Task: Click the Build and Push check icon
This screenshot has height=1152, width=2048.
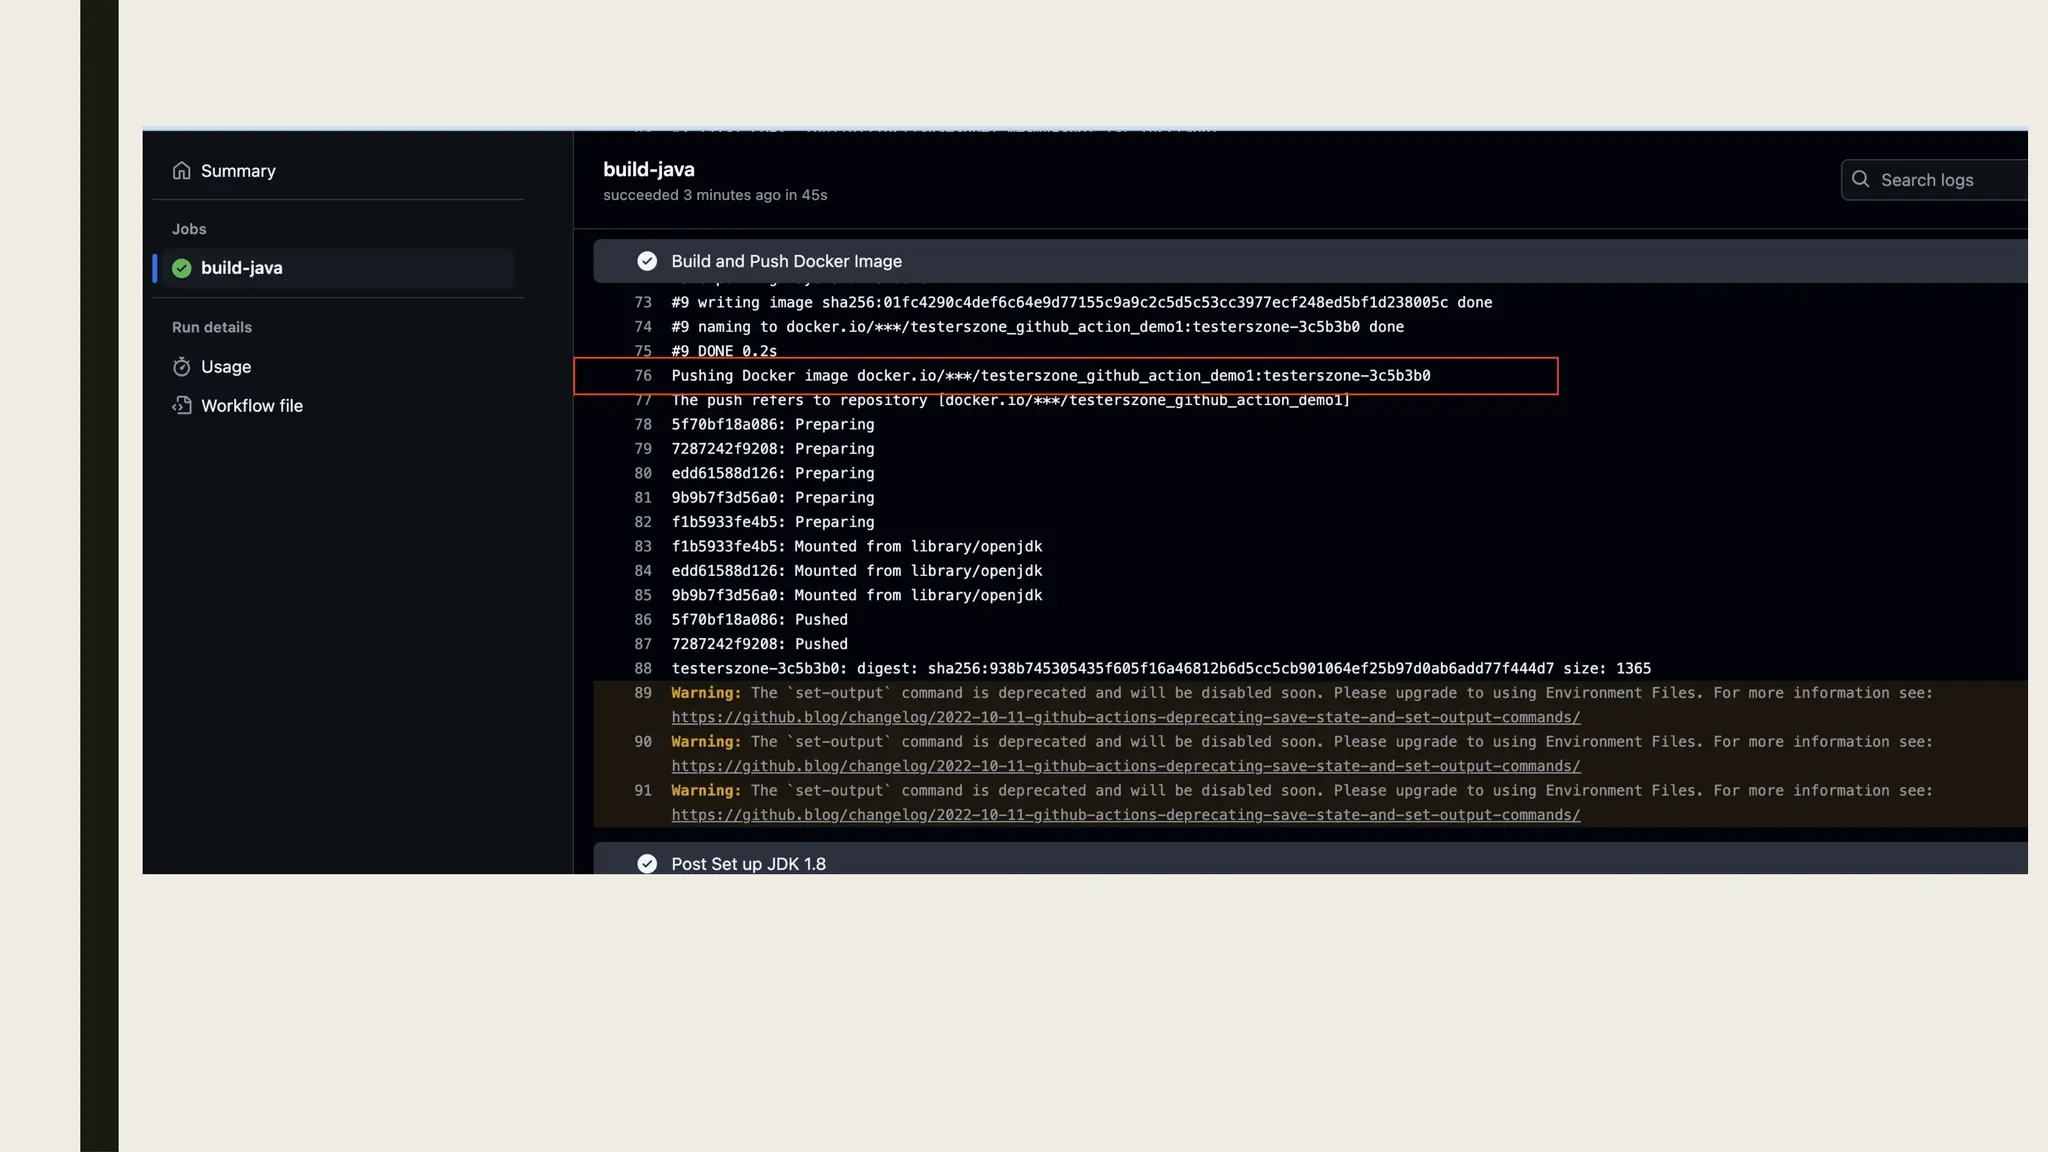Action: pyautogui.click(x=647, y=261)
